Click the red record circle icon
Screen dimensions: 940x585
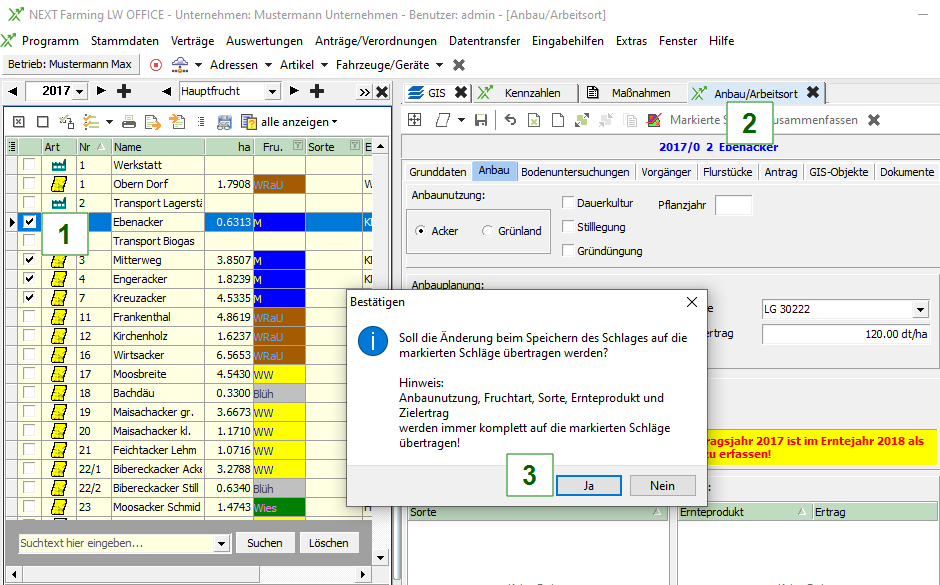coord(155,65)
